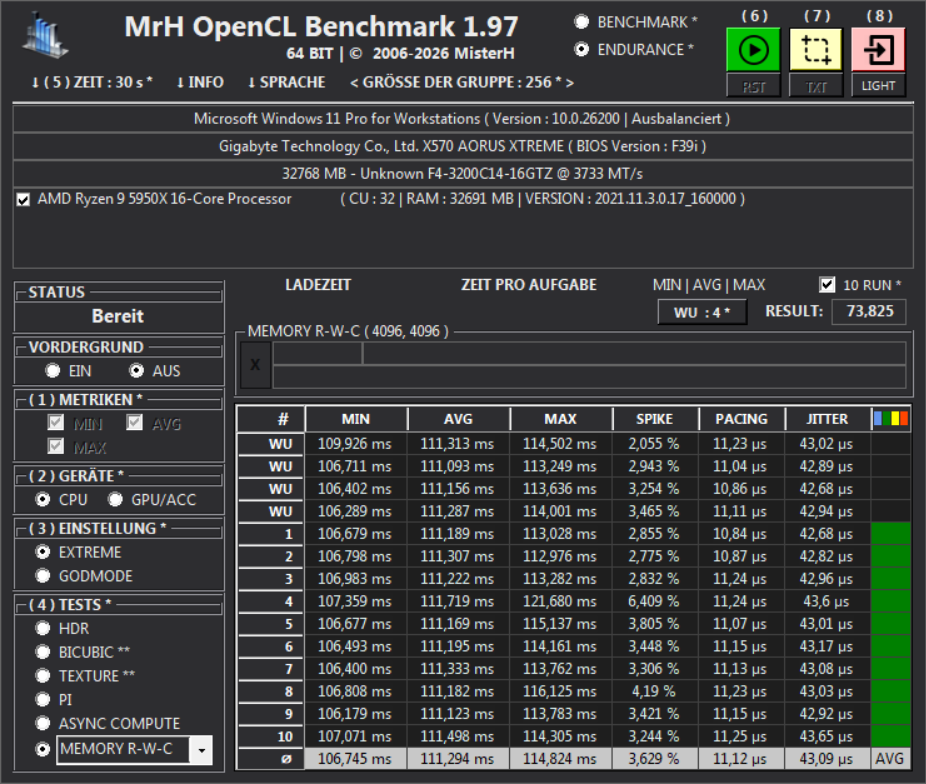Image resolution: width=926 pixels, height=784 pixels.
Task: Click average row MIN value 106,745 ms
Action: coord(355,759)
